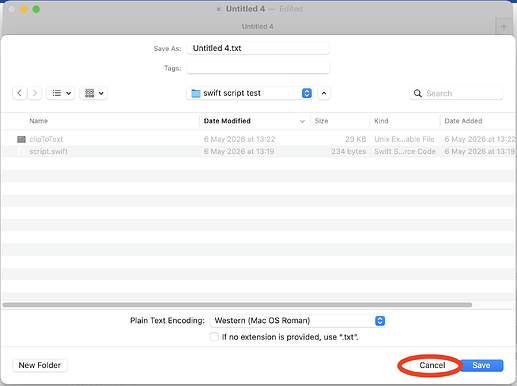
Task: Click the Tags field
Action: click(258, 68)
